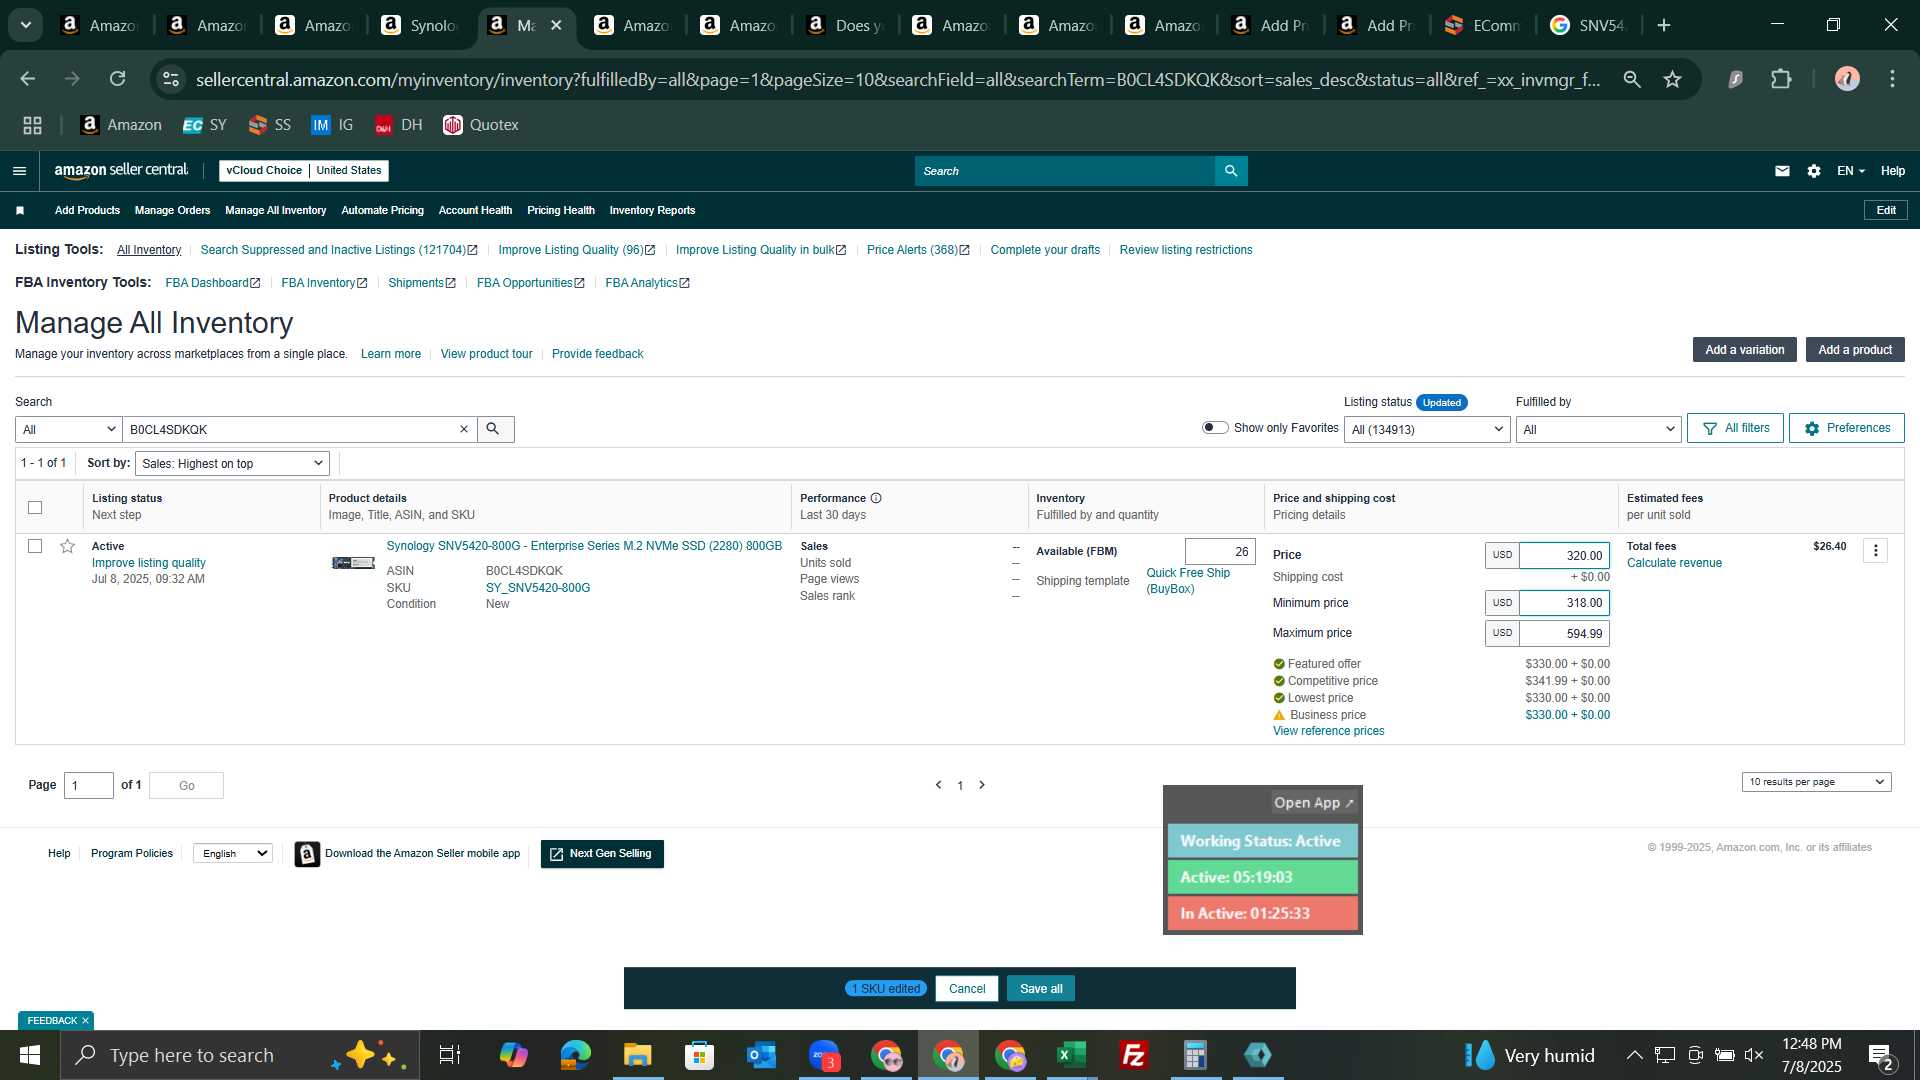Open Pricing Health menu
Viewport: 1920px width, 1080px height.
[560, 210]
